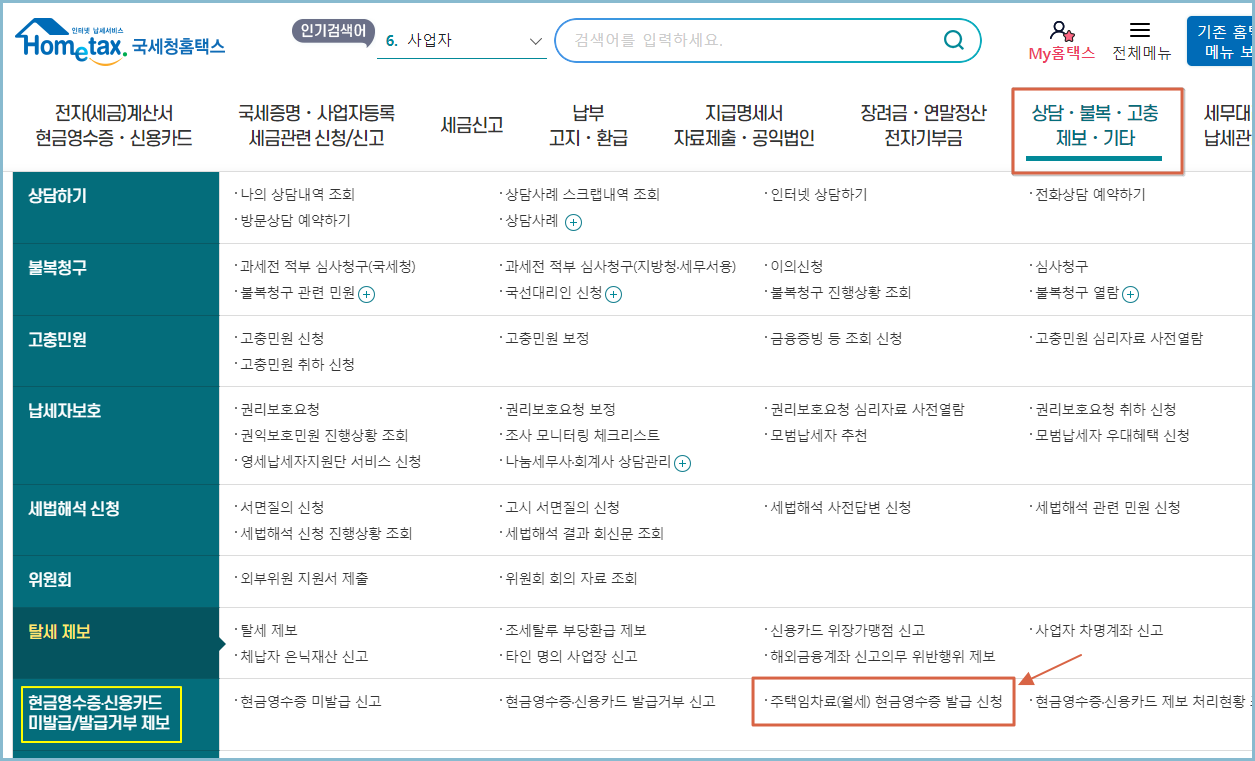The image size is (1255, 761).
Task: Open 주택임차료(월세) 현금영수증 발급 신청
Action: point(884,701)
